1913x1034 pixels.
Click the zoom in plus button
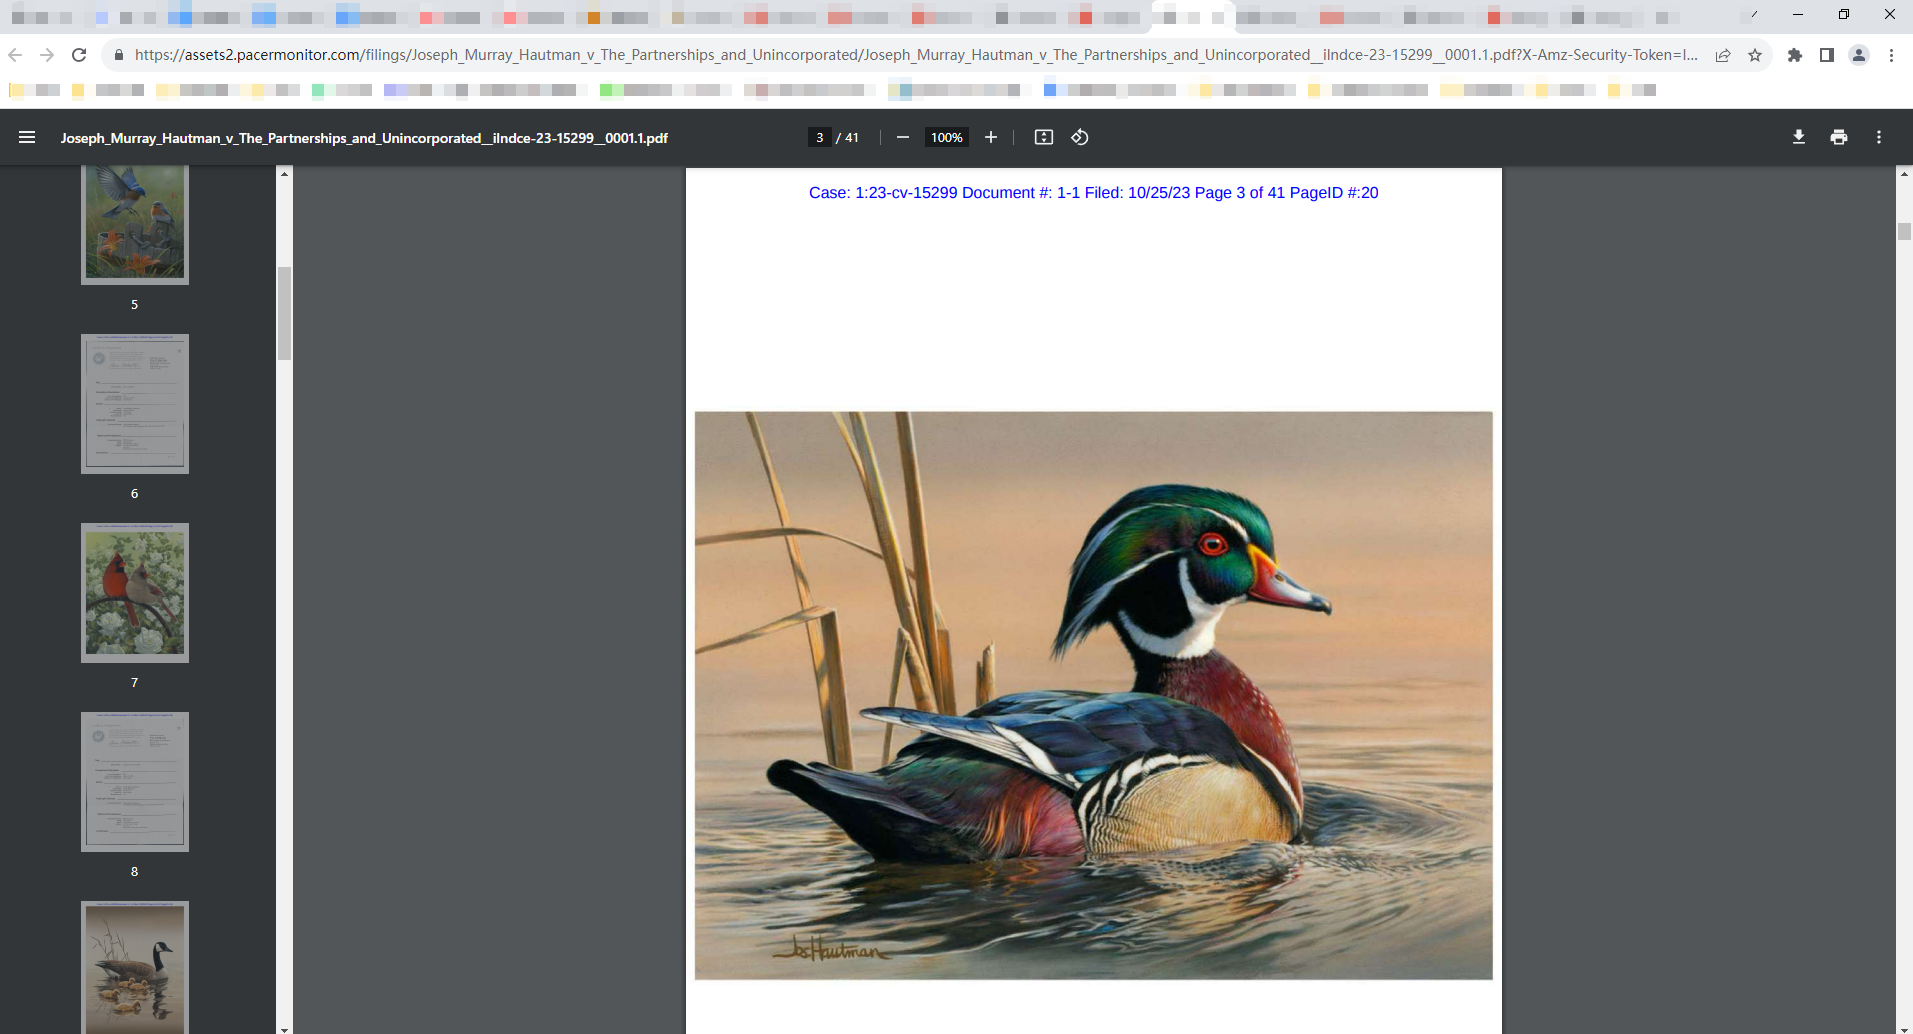(991, 138)
